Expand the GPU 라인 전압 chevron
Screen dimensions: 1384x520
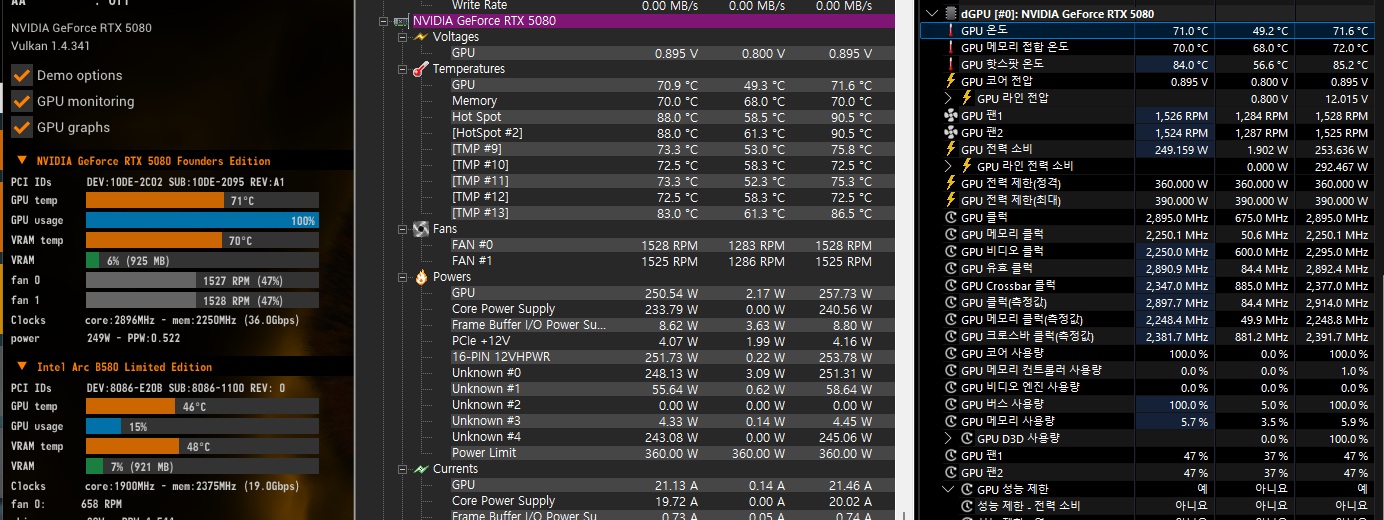tap(948, 98)
